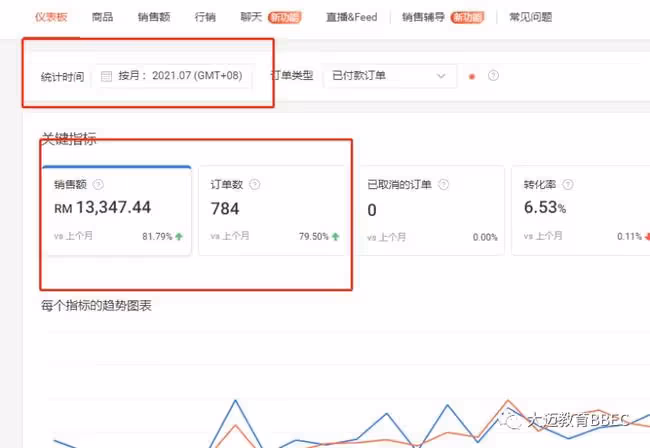Open the 仪表板 dashboard tab

coord(51,17)
